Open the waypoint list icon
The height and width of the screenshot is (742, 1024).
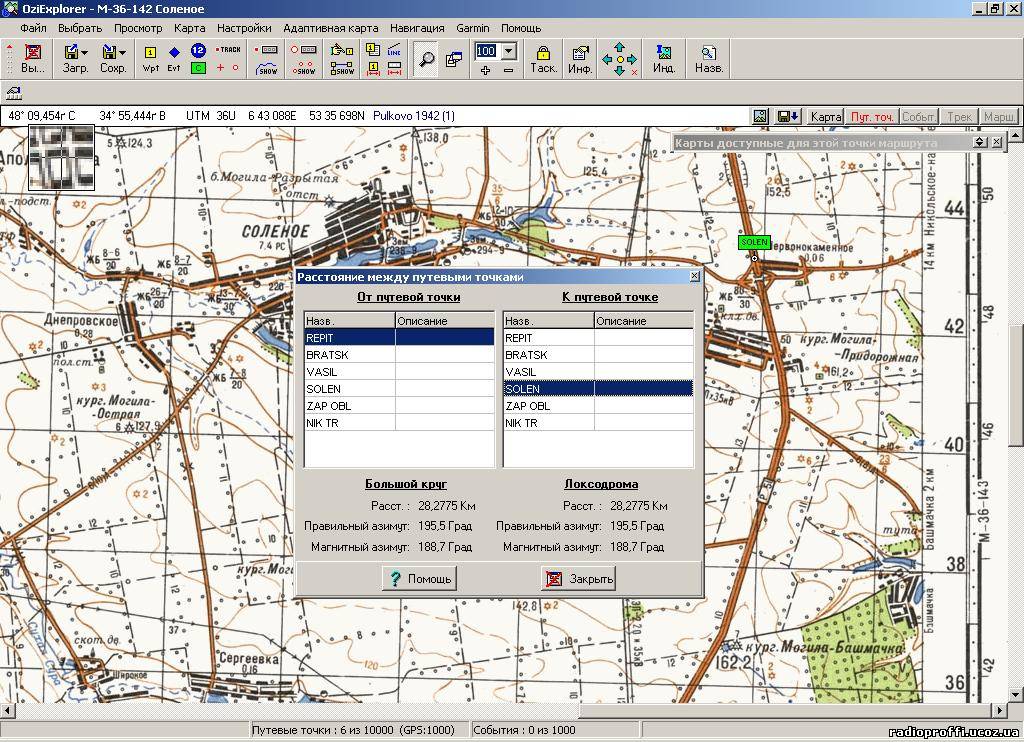[373, 50]
